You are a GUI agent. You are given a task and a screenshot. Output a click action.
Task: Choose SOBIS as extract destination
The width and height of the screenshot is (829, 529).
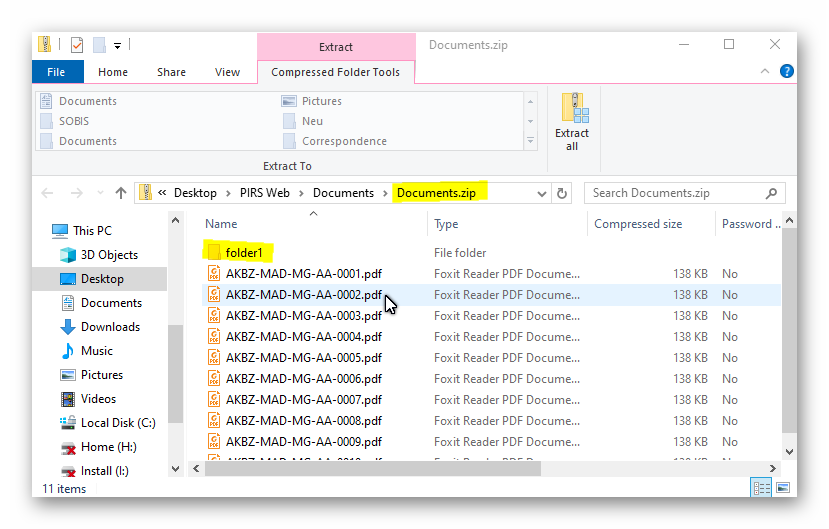(65, 121)
